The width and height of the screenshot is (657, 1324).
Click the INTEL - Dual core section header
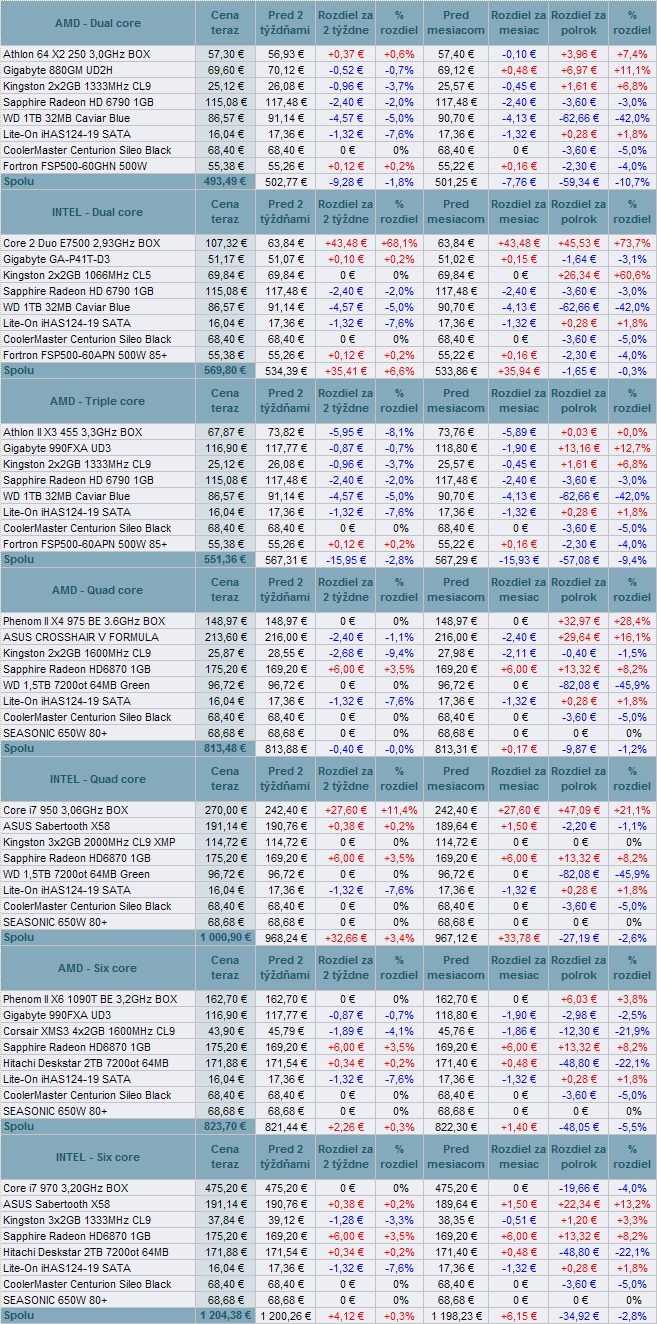click(x=97, y=212)
